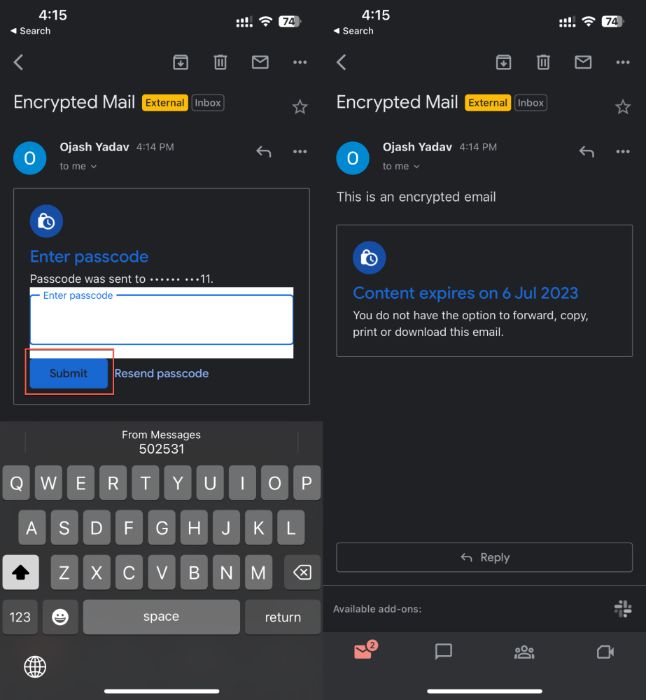Return to Search via left status bar
The height and width of the screenshot is (700, 646).
tap(30, 31)
